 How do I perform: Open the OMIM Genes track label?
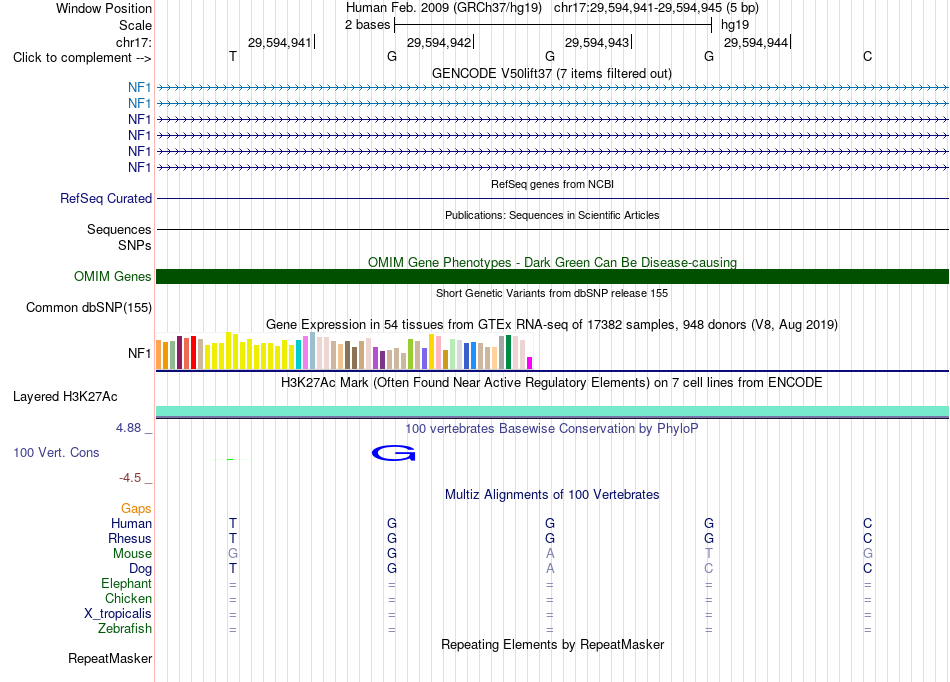coord(112,277)
